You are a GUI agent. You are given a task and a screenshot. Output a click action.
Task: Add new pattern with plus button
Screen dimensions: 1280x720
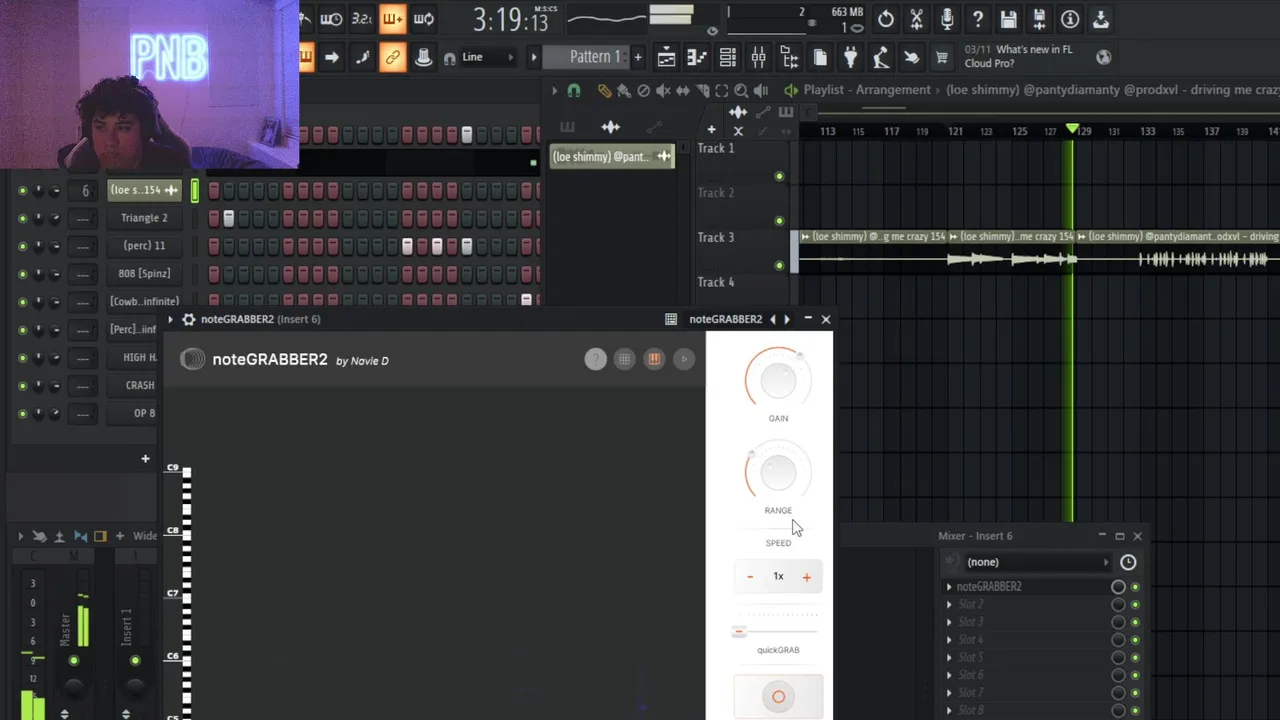tap(638, 57)
